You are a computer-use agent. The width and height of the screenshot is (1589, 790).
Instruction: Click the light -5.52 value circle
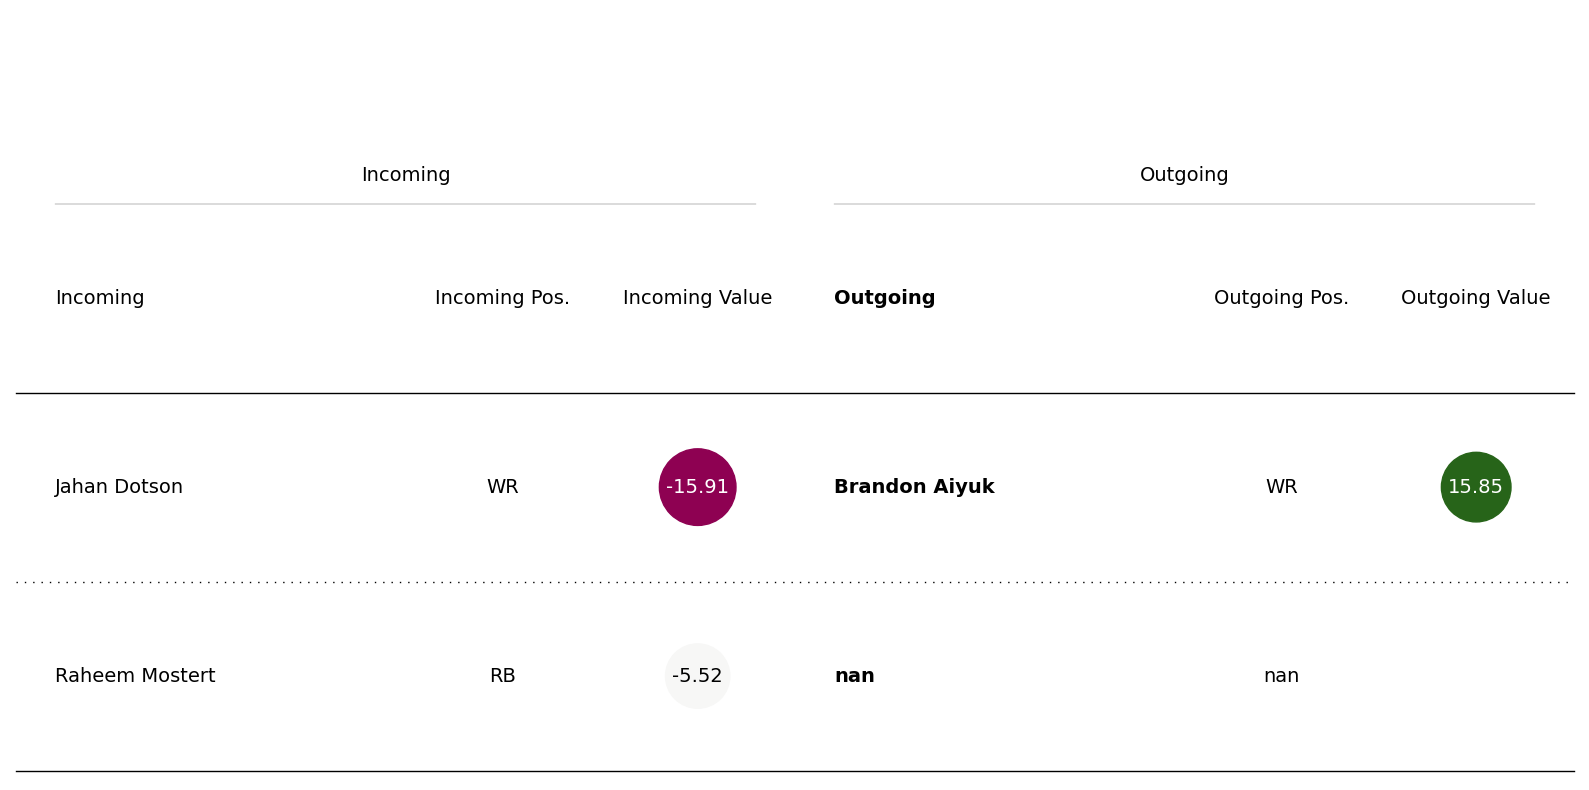697,676
